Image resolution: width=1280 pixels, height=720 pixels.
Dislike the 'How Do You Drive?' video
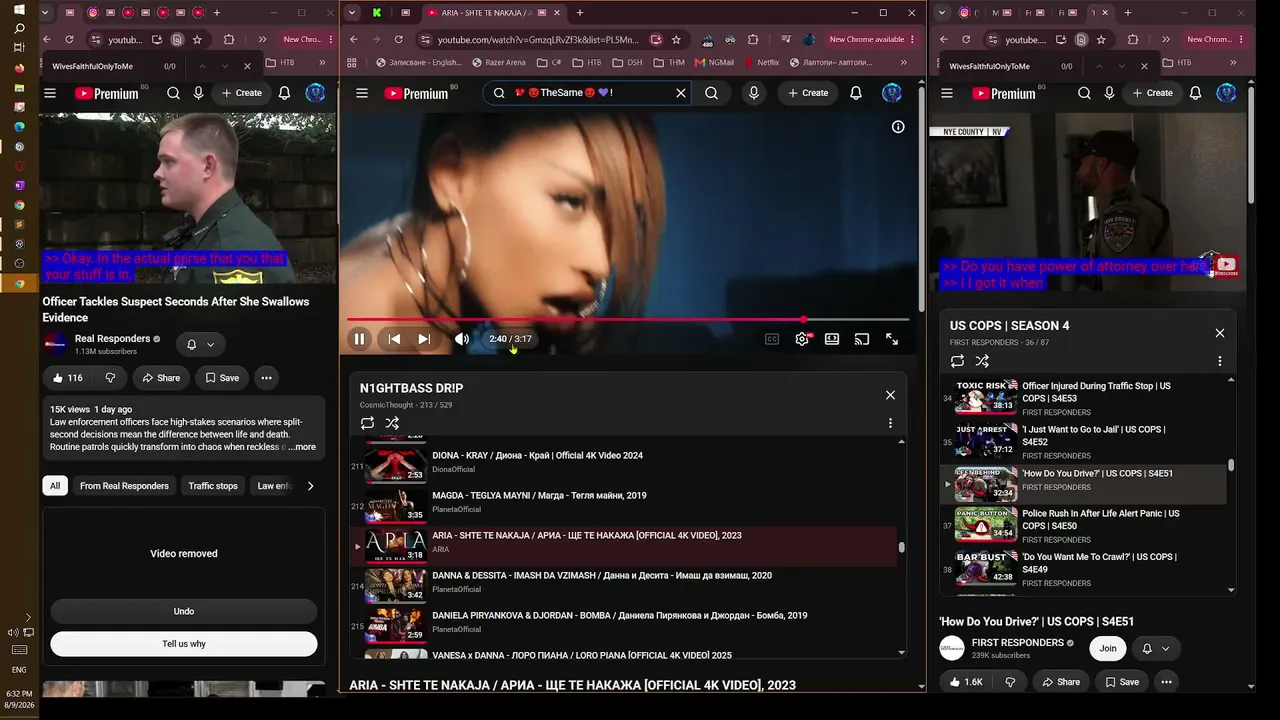coord(1010,682)
